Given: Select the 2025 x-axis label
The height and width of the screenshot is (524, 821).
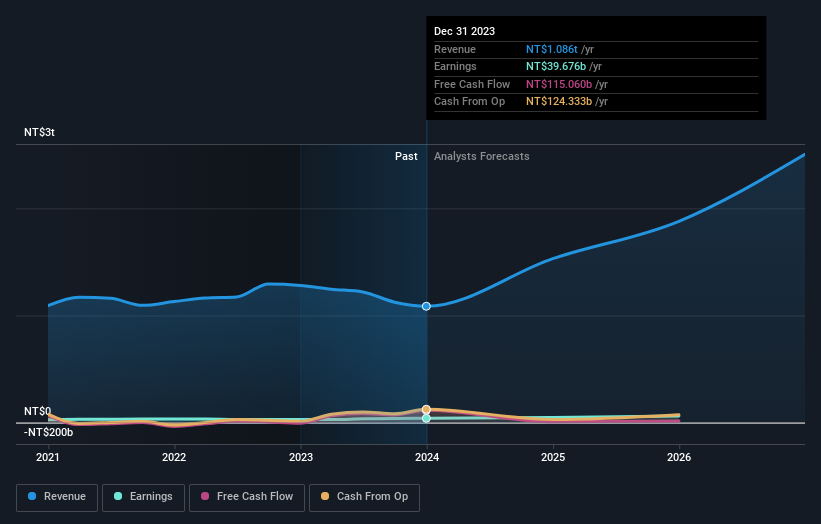Looking at the screenshot, I should click(x=553, y=458).
